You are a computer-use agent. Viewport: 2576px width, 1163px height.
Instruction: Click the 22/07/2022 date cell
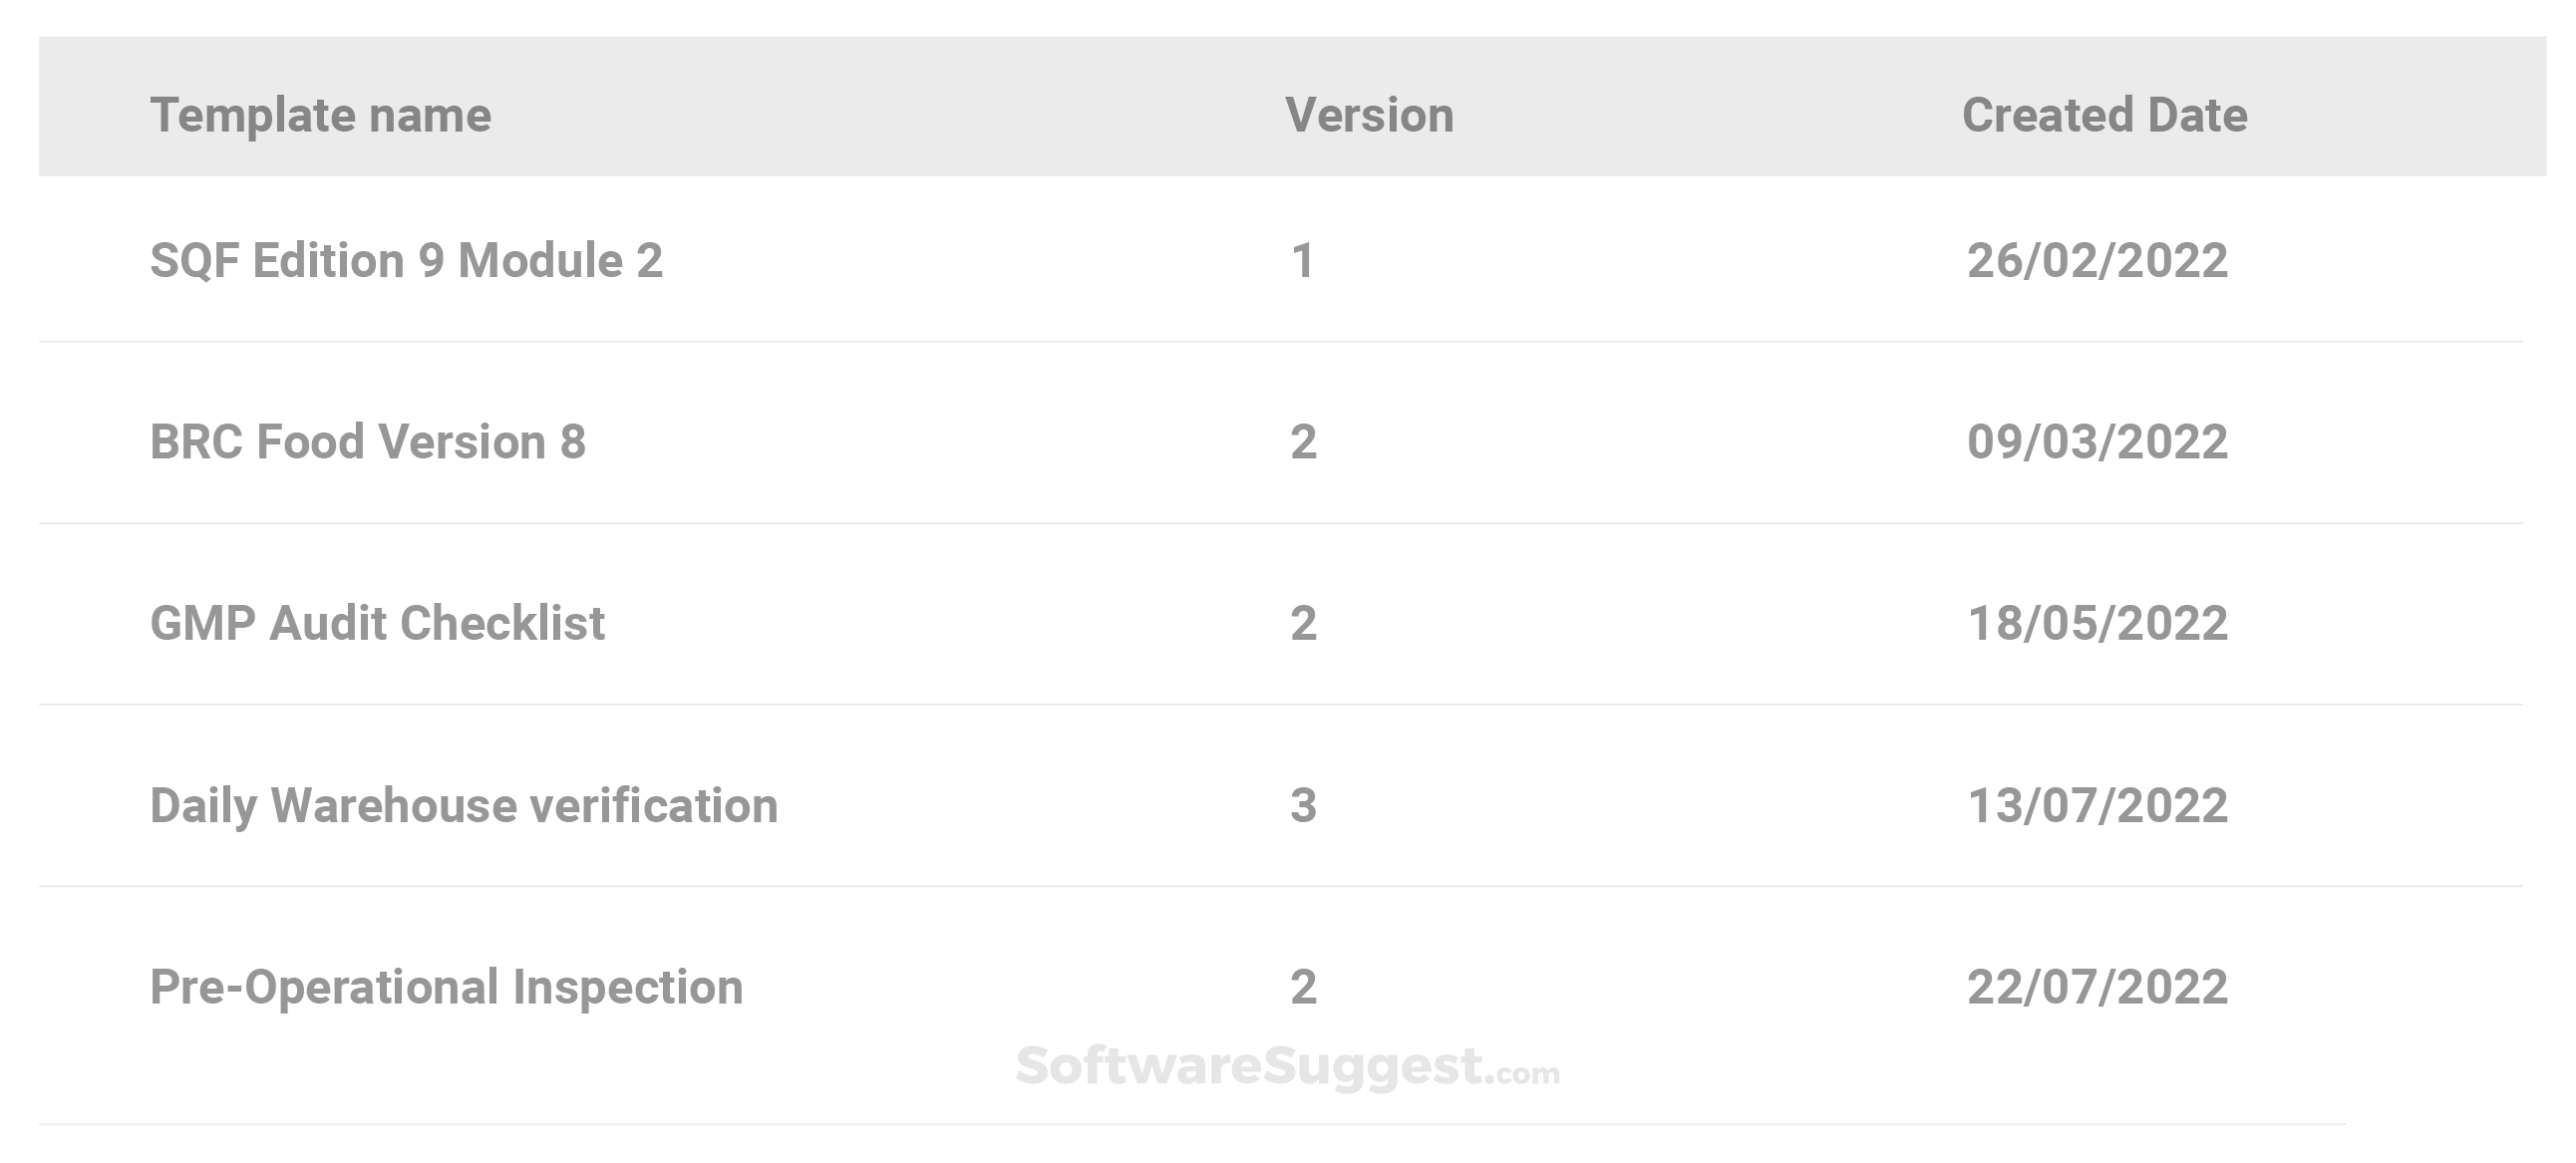tap(2097, 987)
